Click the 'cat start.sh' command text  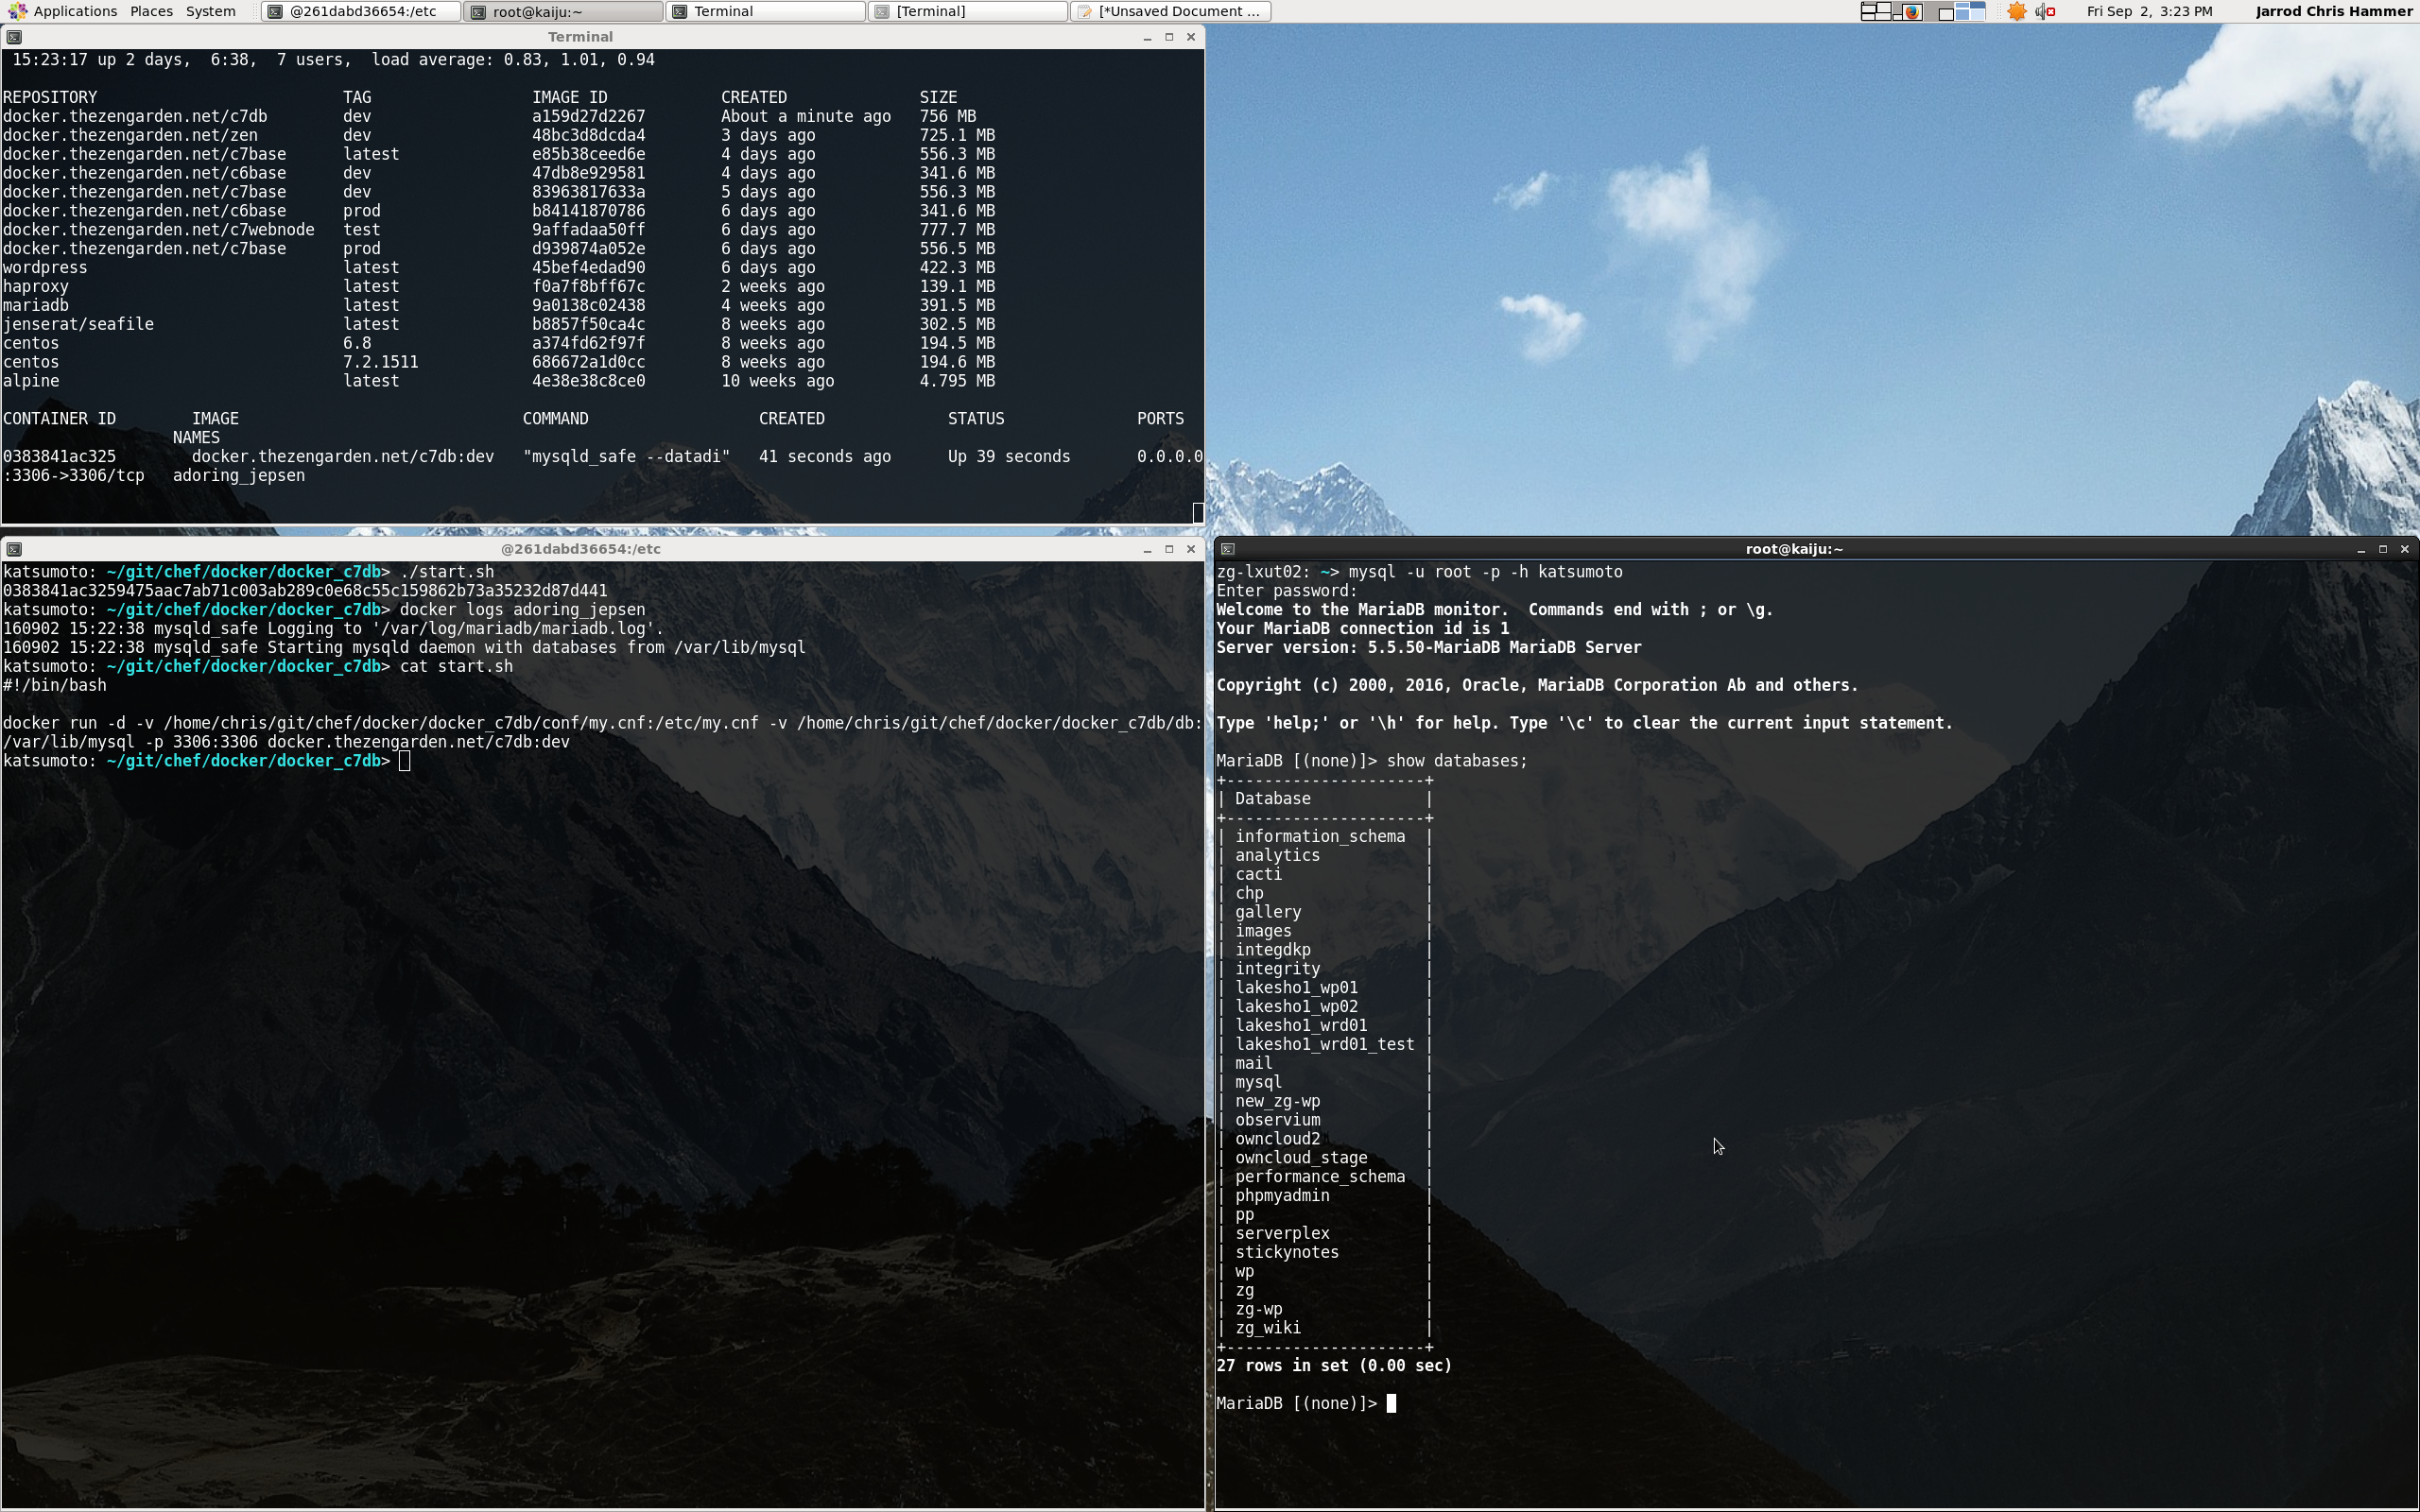[456, 667]
